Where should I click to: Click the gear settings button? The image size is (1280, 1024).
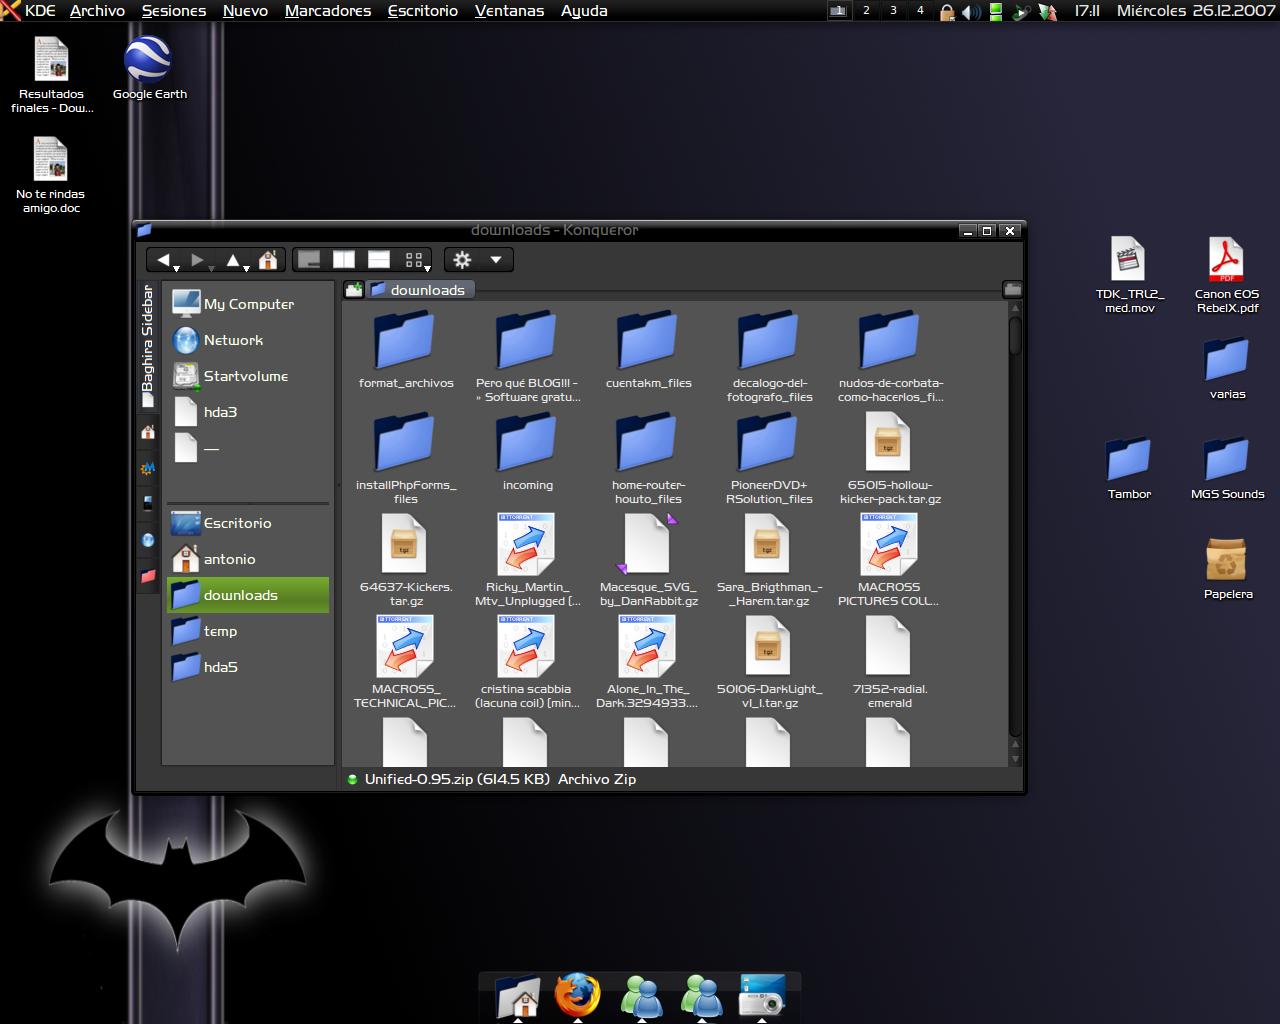(462, 260)
